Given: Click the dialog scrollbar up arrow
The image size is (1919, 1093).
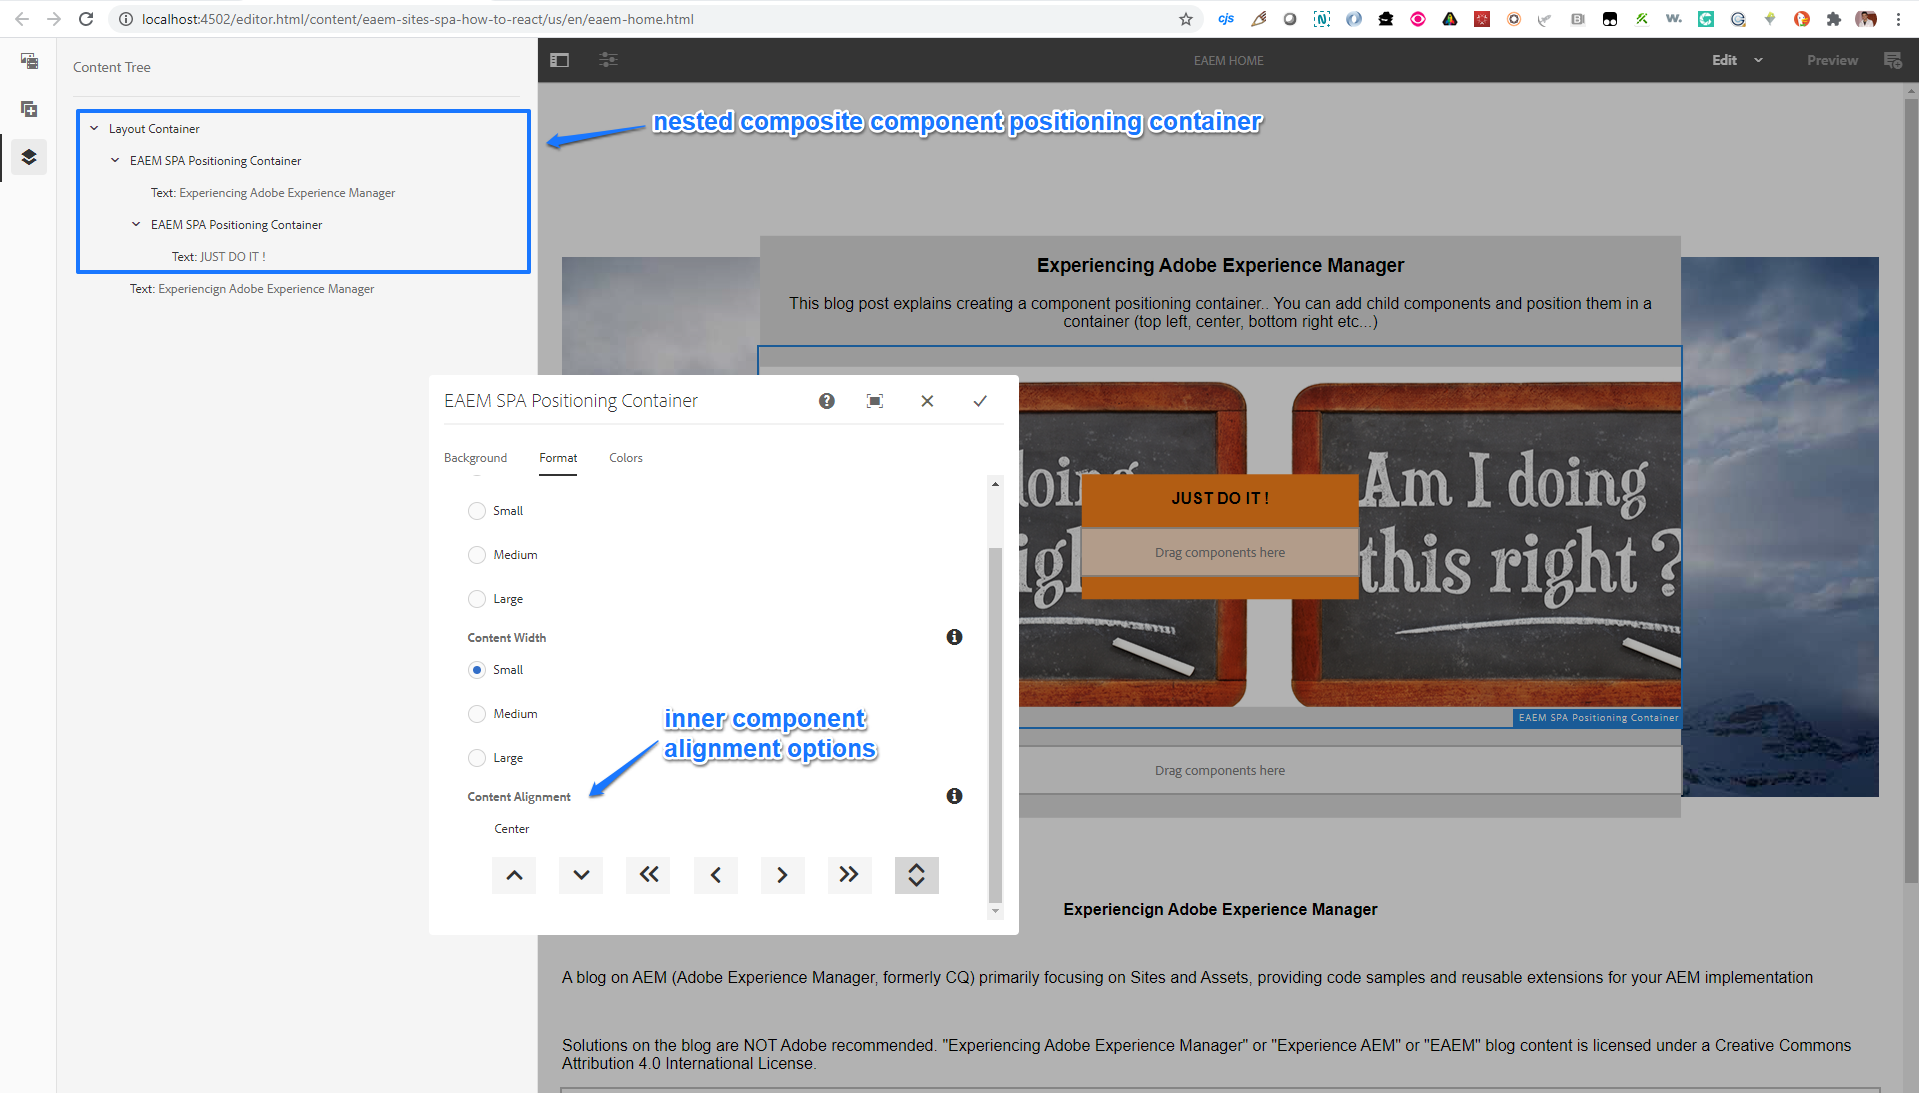Looking at the screenshot, I should pos(995,484).
